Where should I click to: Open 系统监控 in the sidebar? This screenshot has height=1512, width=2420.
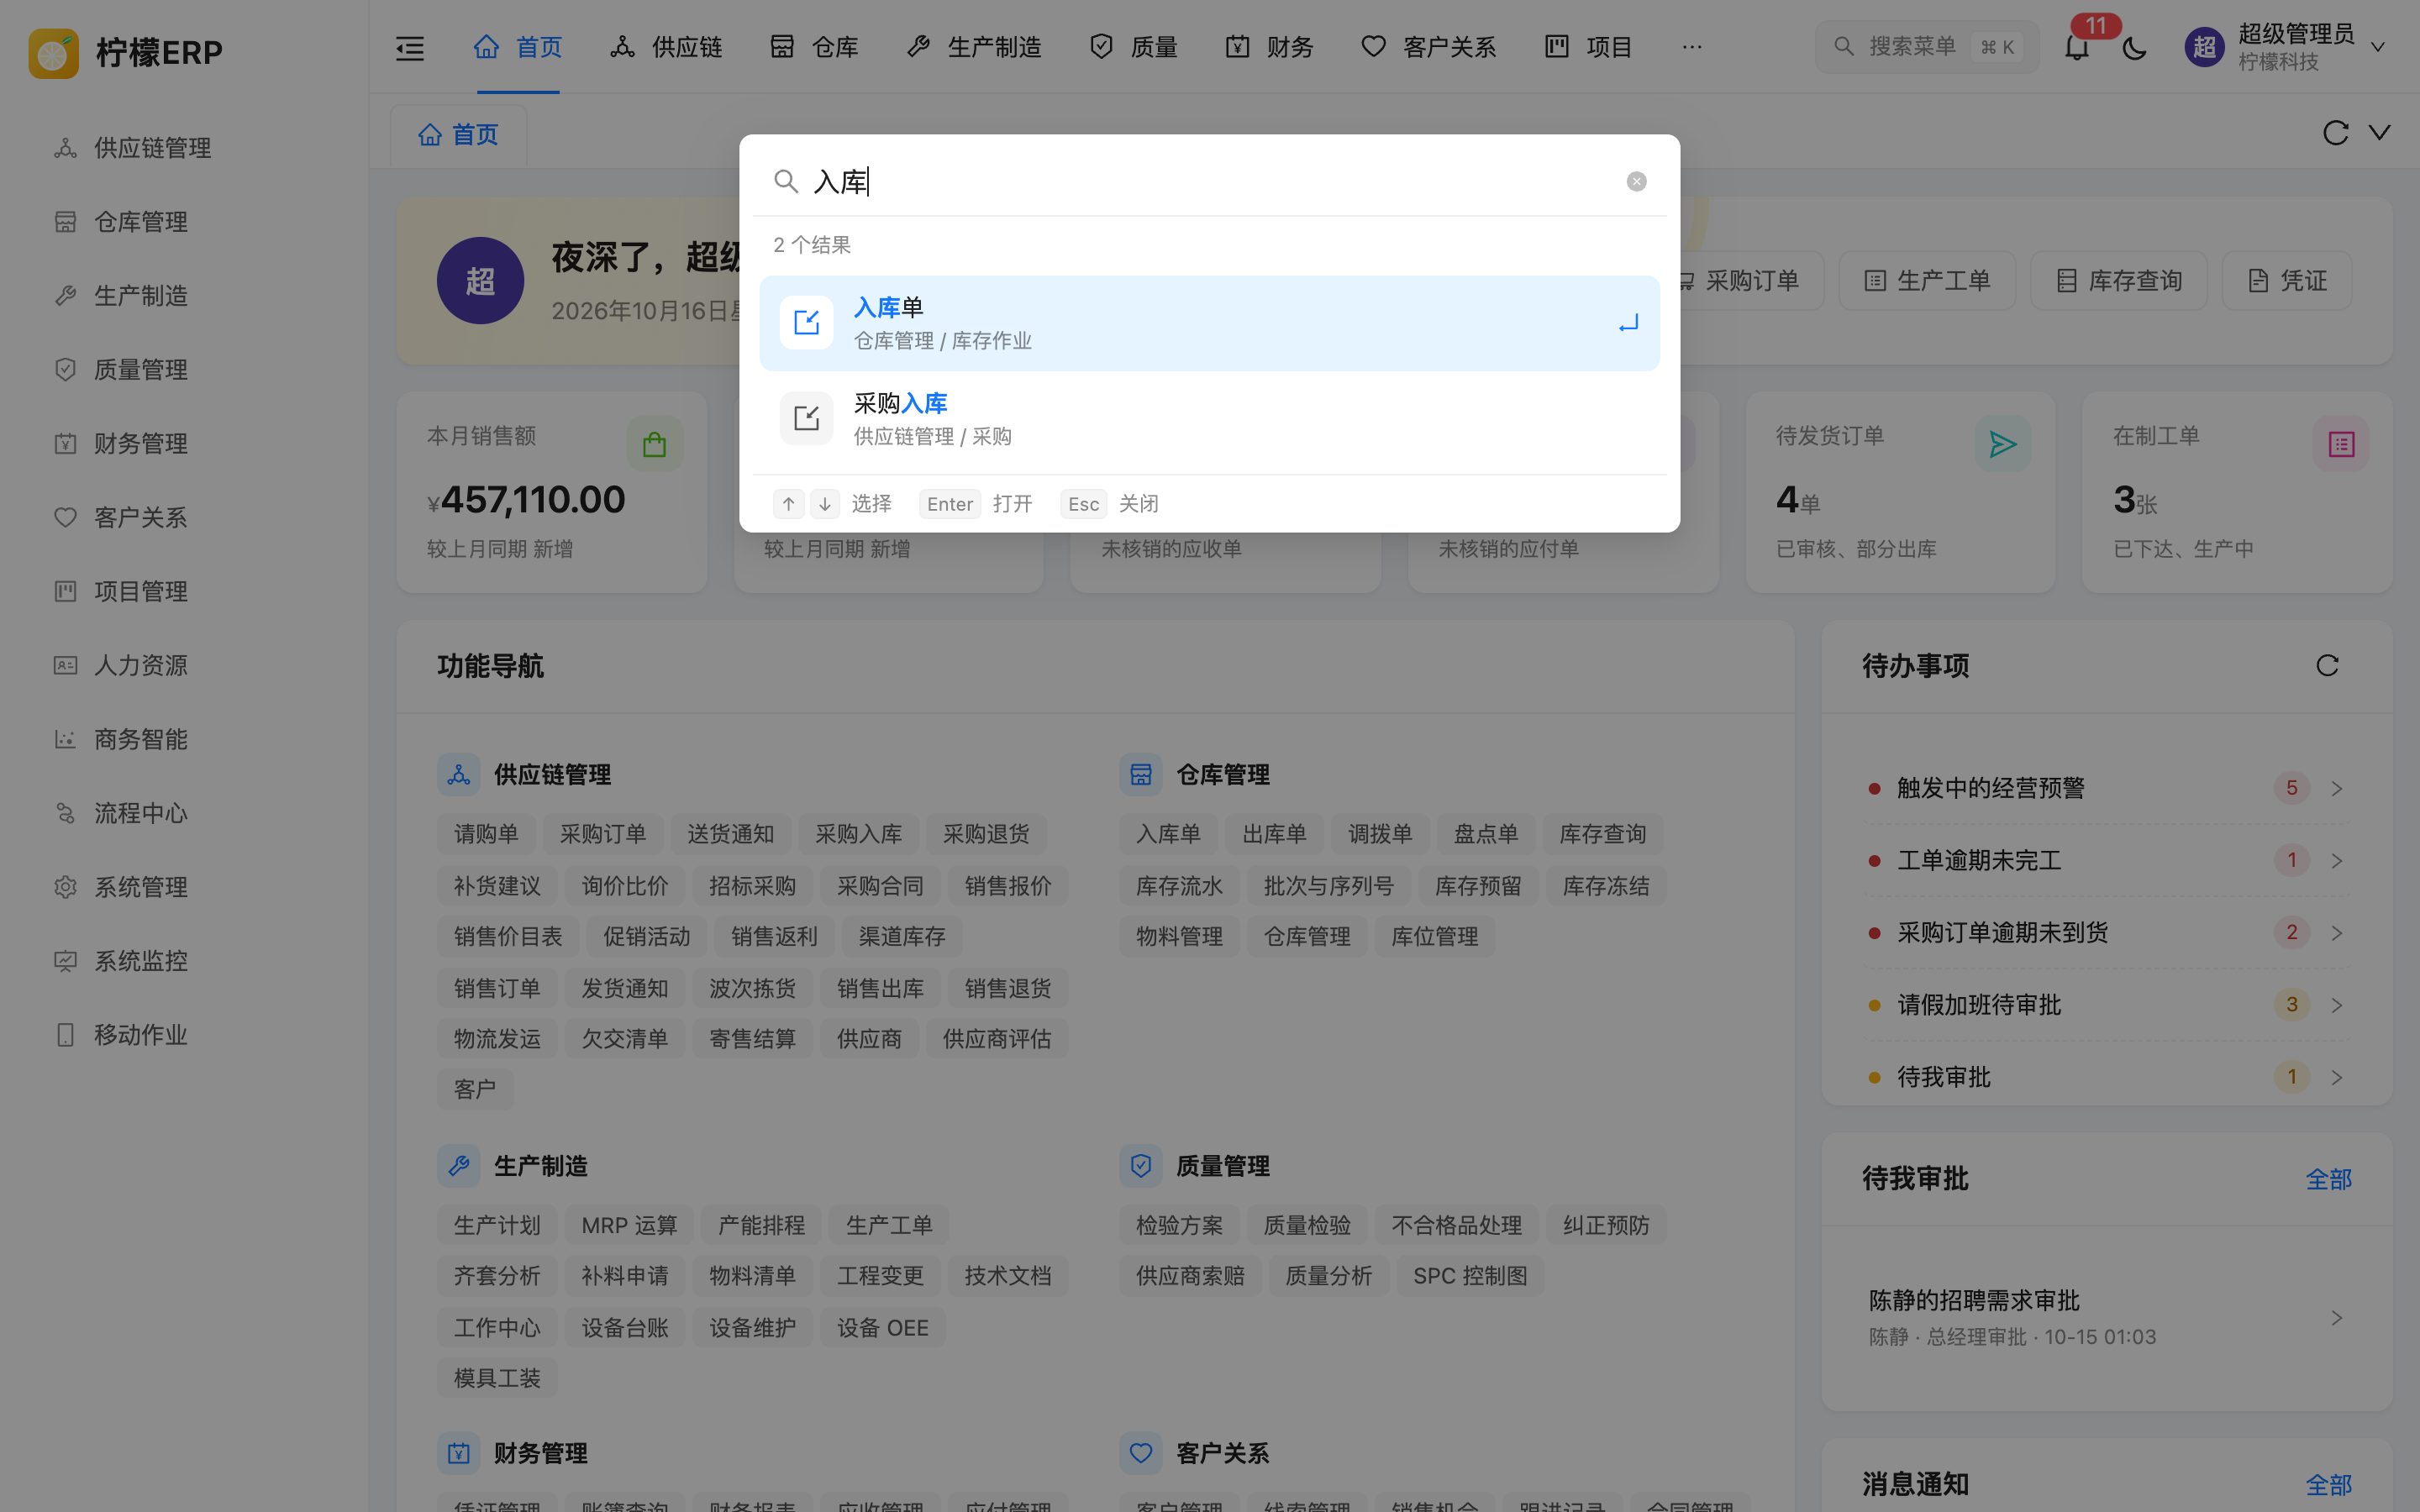point(184,961)
